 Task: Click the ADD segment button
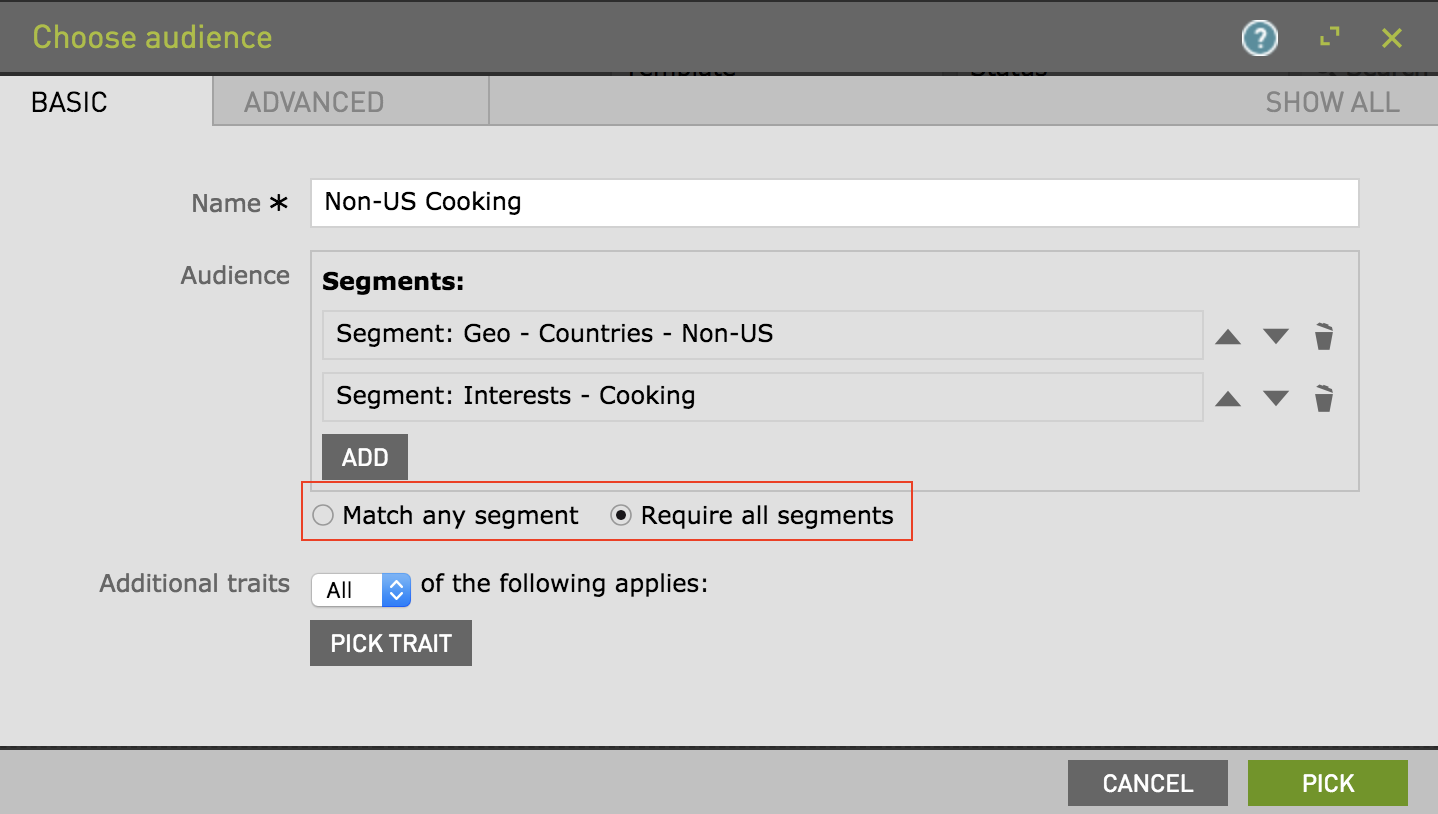(x=365, y=458)
